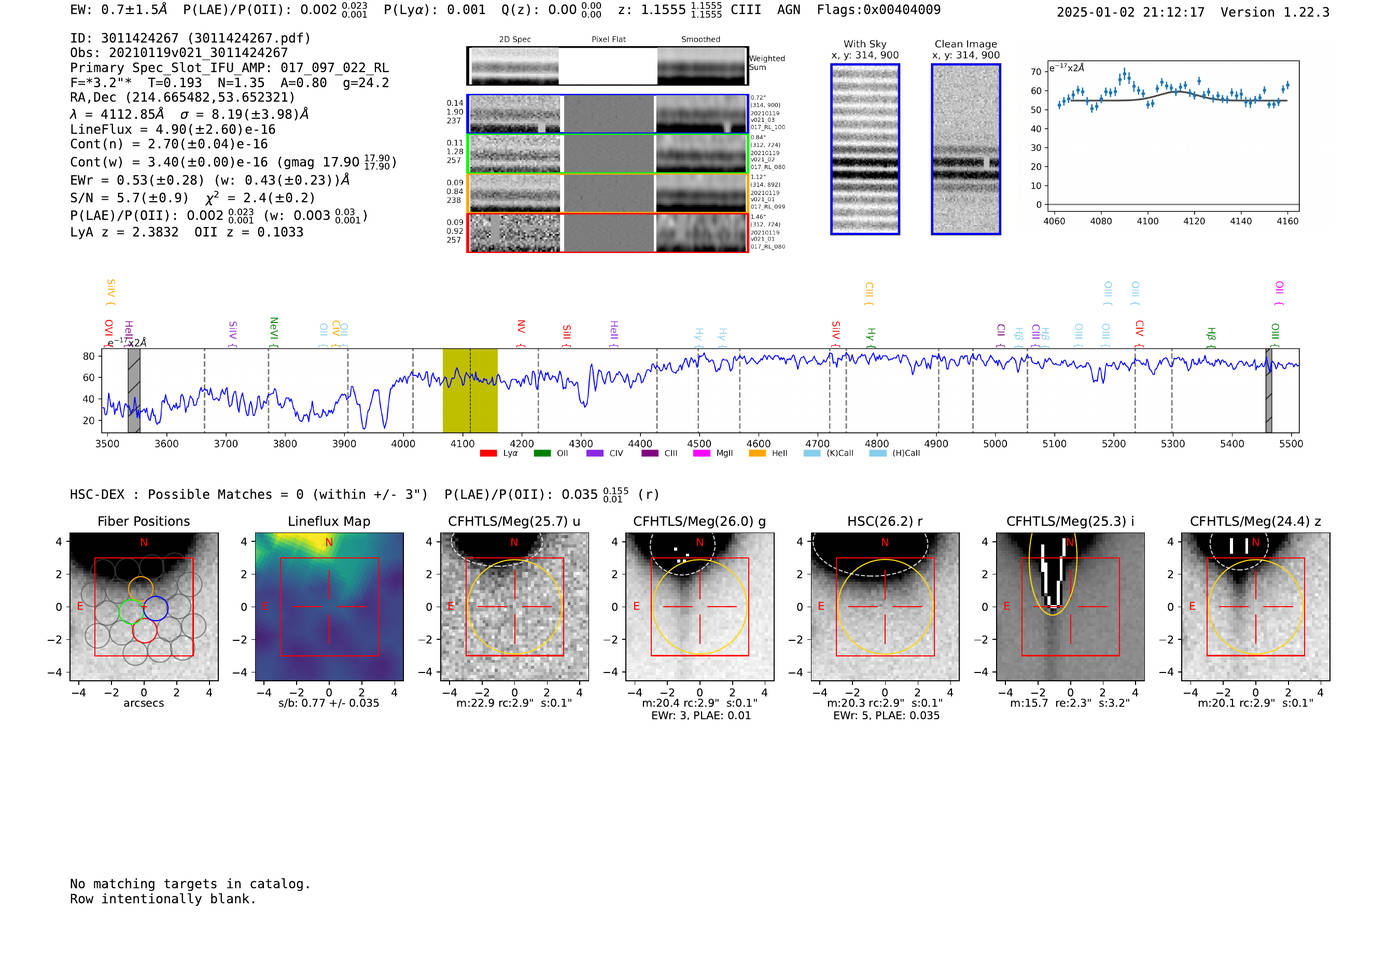The height and width of the screenshot is (953, 1400).
Task: Click 'EWr: 5, PLAE: 0.035' caption
Action: (885, 716)
